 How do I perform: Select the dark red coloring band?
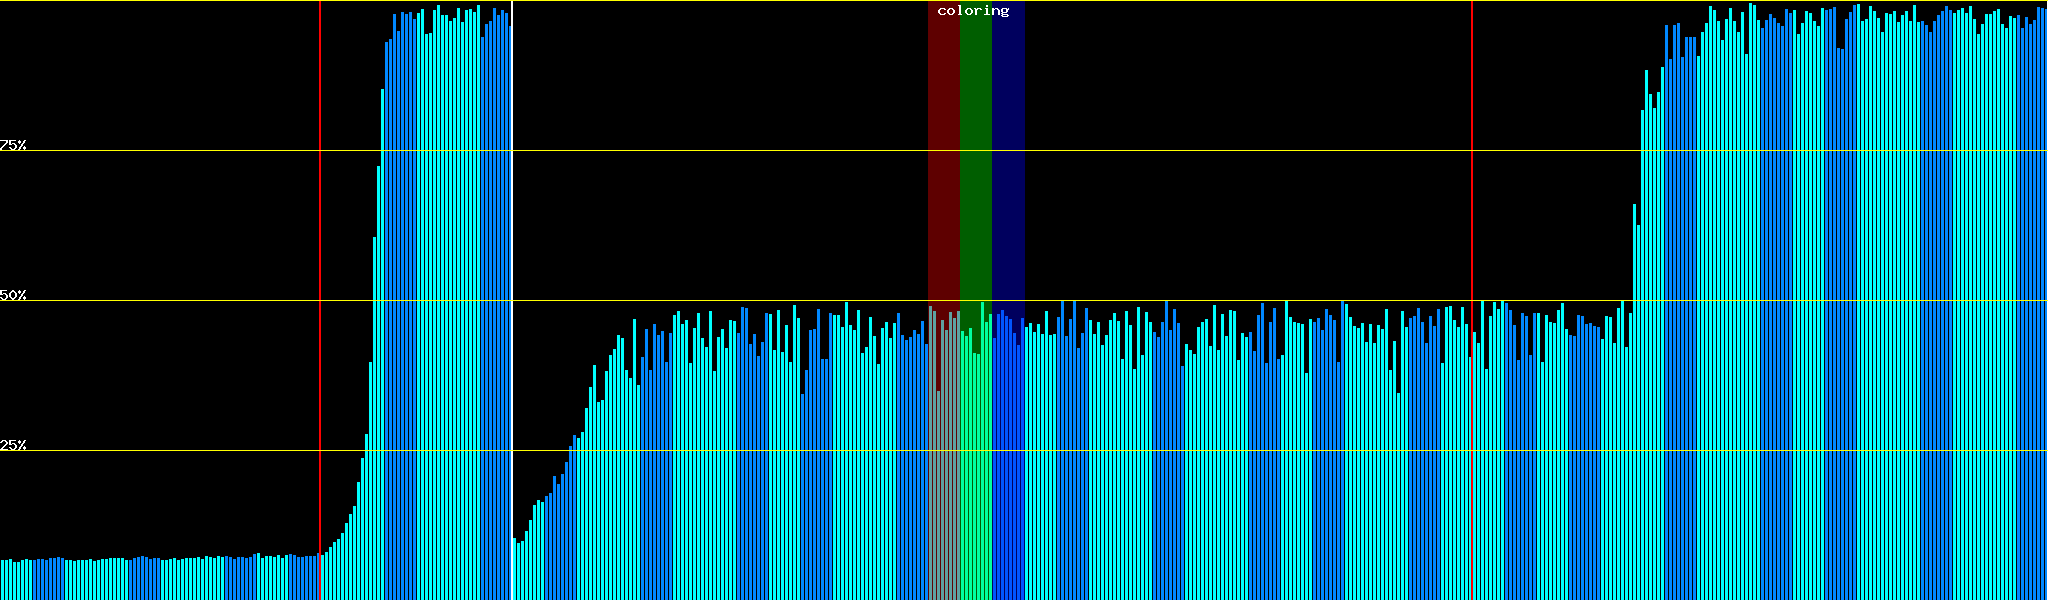click(x=943, y=150)
